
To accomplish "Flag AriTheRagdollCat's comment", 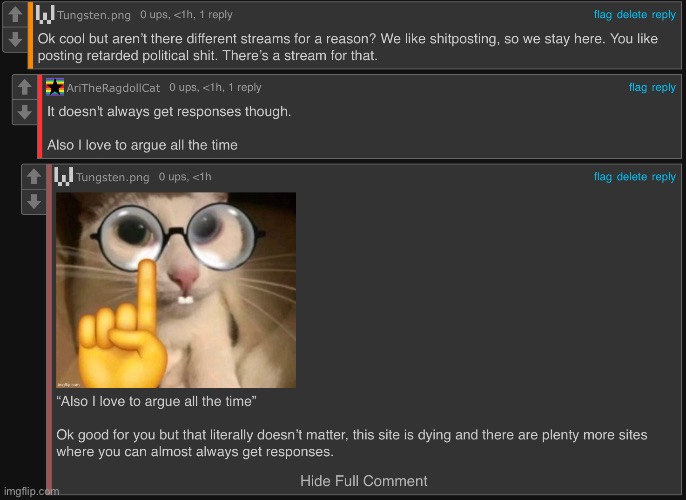I will pos(637,87).
